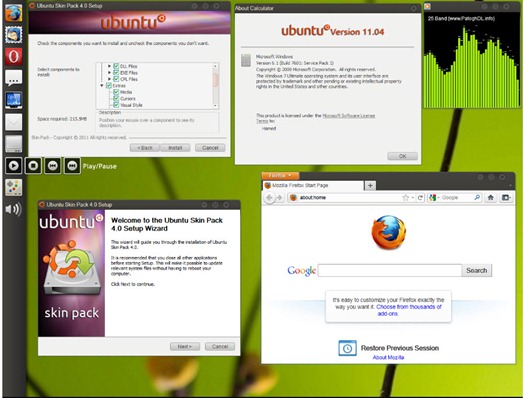Click the Firefox back arrow button
The image size is (524, 398).
click(269, 198)
